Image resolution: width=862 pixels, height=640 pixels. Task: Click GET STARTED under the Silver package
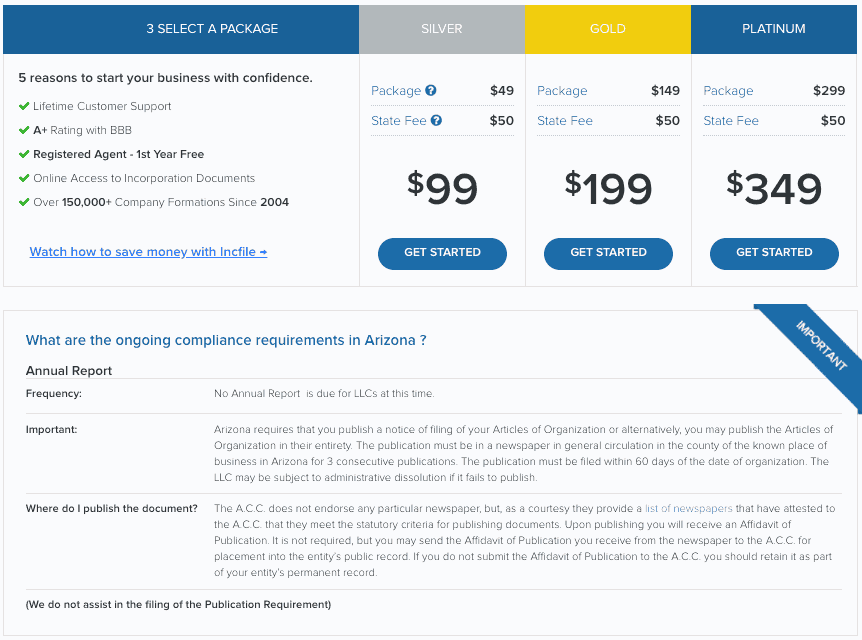pos(442,254)
